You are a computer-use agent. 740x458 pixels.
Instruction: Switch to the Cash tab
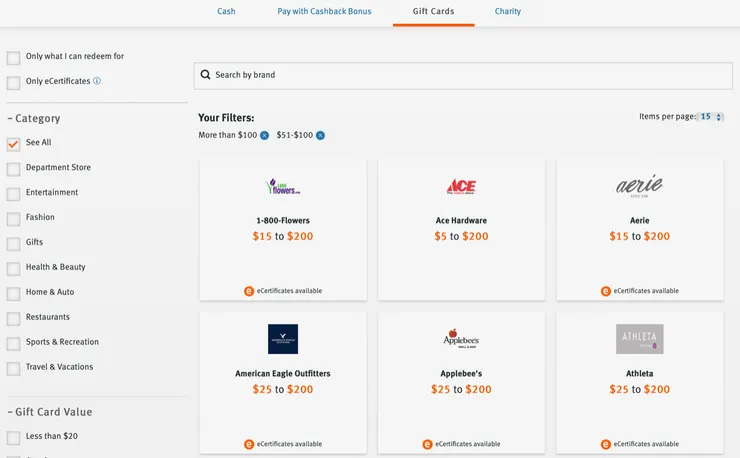pyautogui.click(x=226, y=12)
